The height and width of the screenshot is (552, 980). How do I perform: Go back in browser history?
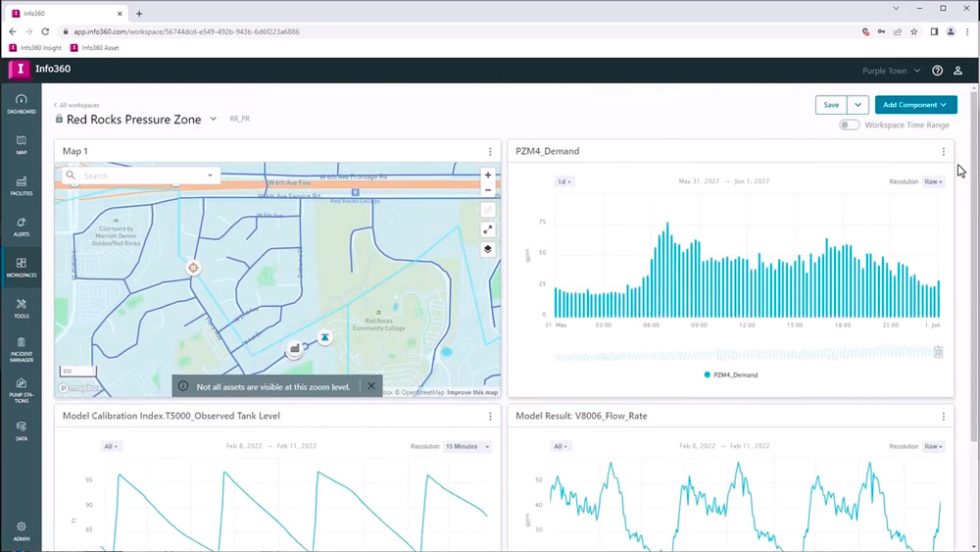click(x=12, y=31)
